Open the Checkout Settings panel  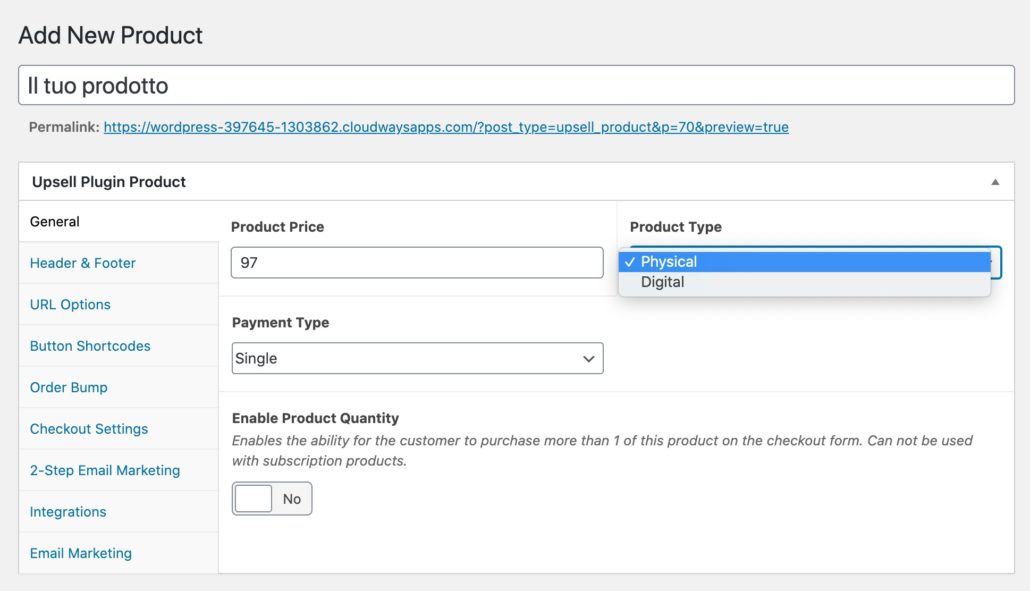pyautogui.click(x=86, y=428)
